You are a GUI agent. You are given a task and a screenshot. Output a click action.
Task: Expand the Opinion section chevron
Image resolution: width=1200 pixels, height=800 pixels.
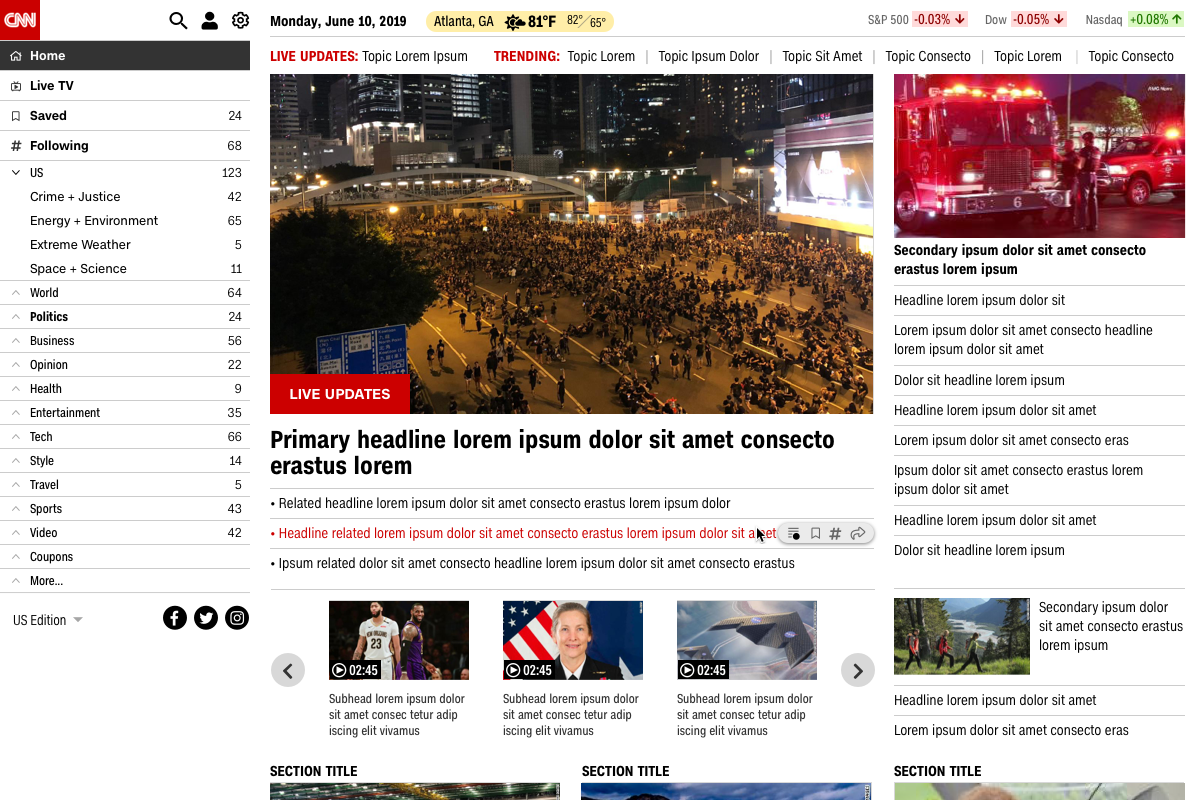(16, 365)
